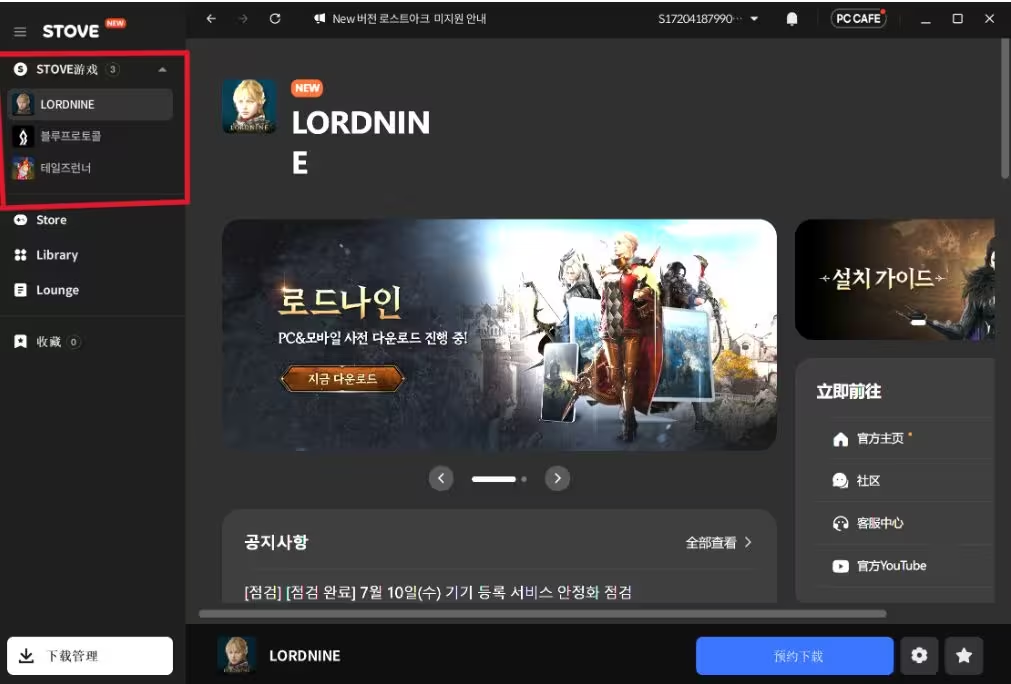The width and height of the screenshot is (1011, 684).
Task: Click the Lounge document icon
Action: coord(21,290)
